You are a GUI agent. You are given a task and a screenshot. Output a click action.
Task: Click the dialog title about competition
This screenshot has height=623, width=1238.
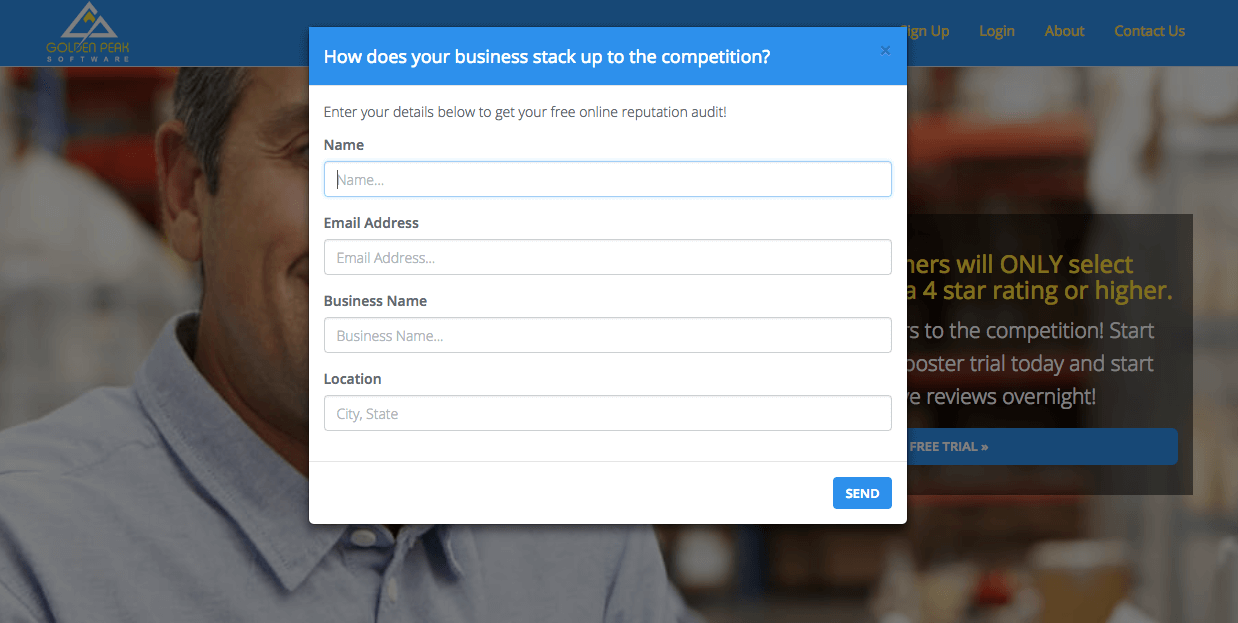tap(547, 57)
